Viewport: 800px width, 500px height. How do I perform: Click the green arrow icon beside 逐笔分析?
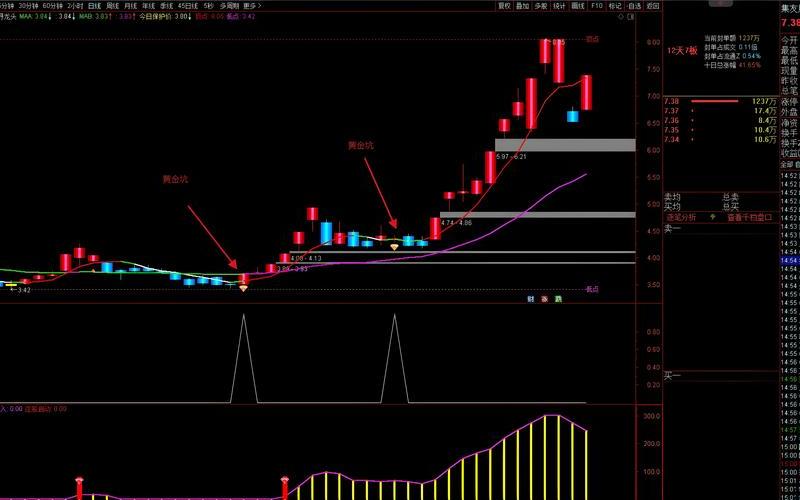(713, 217)
